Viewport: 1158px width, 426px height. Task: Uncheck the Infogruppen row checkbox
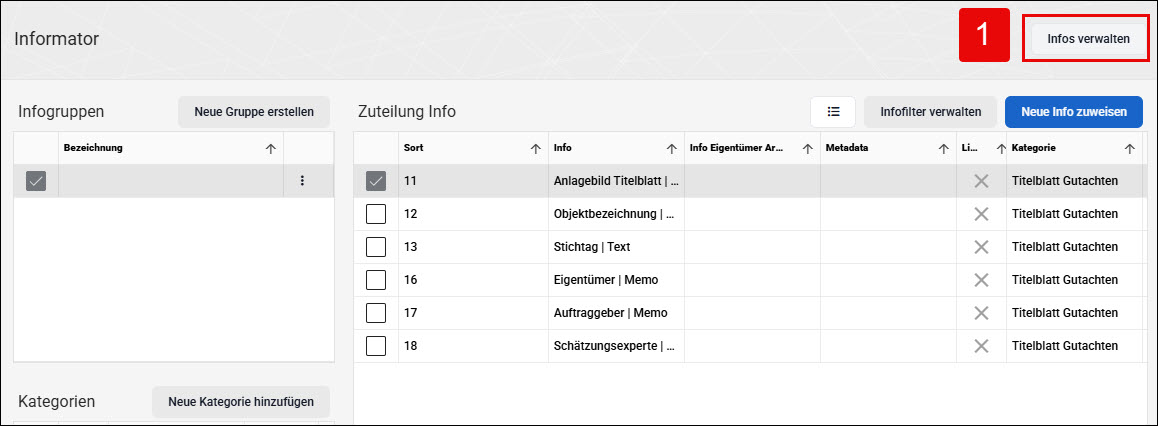(36, 181)
